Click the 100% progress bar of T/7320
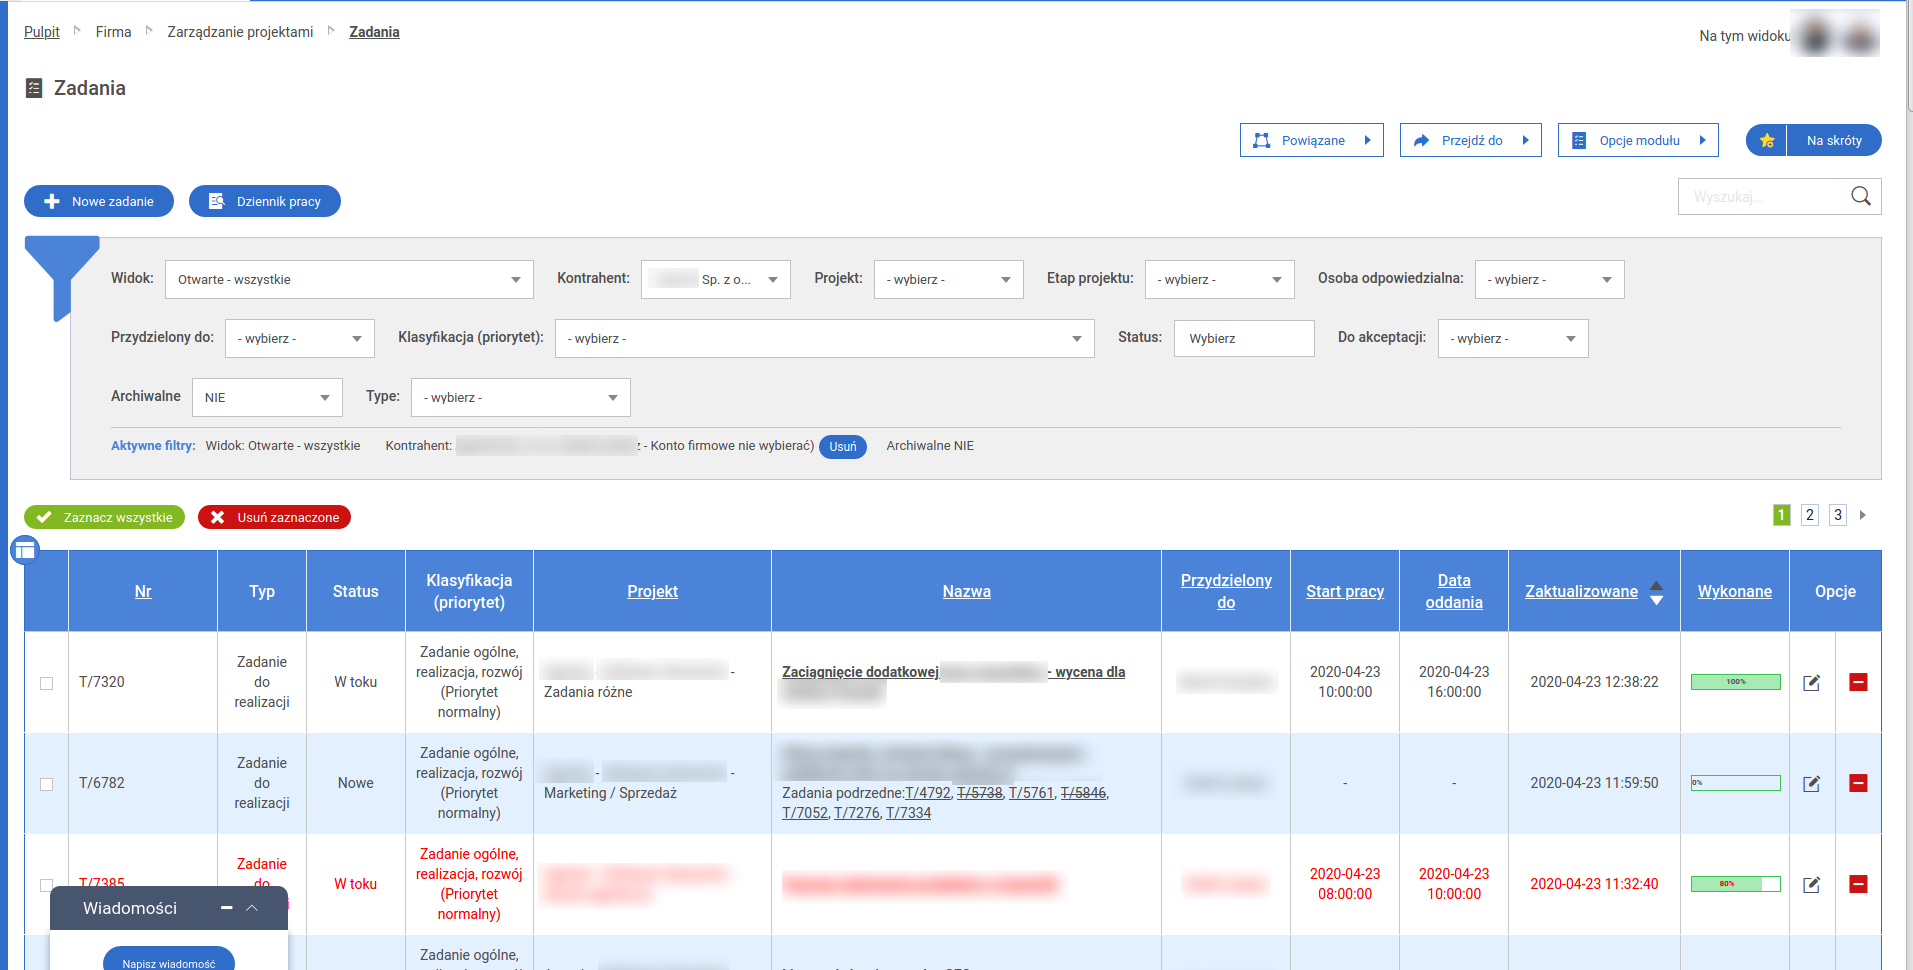 tap(1735, 682)
